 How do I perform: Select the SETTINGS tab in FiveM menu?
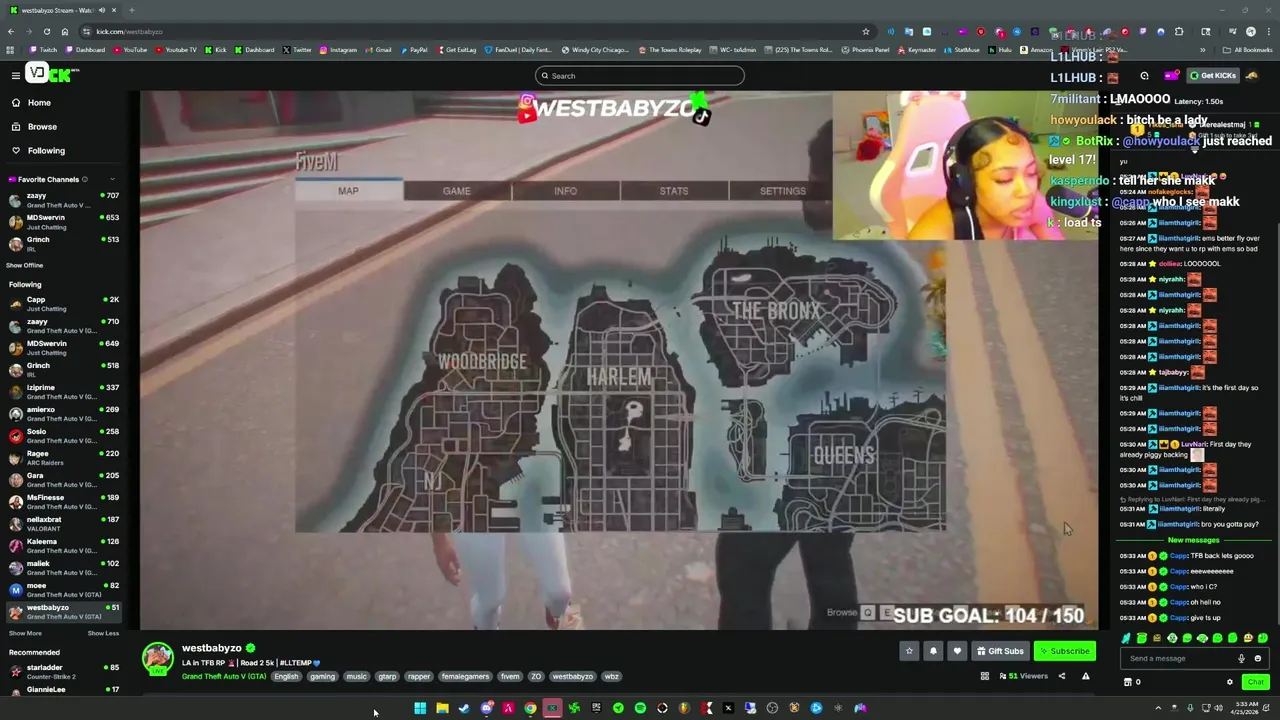point(782,191)
